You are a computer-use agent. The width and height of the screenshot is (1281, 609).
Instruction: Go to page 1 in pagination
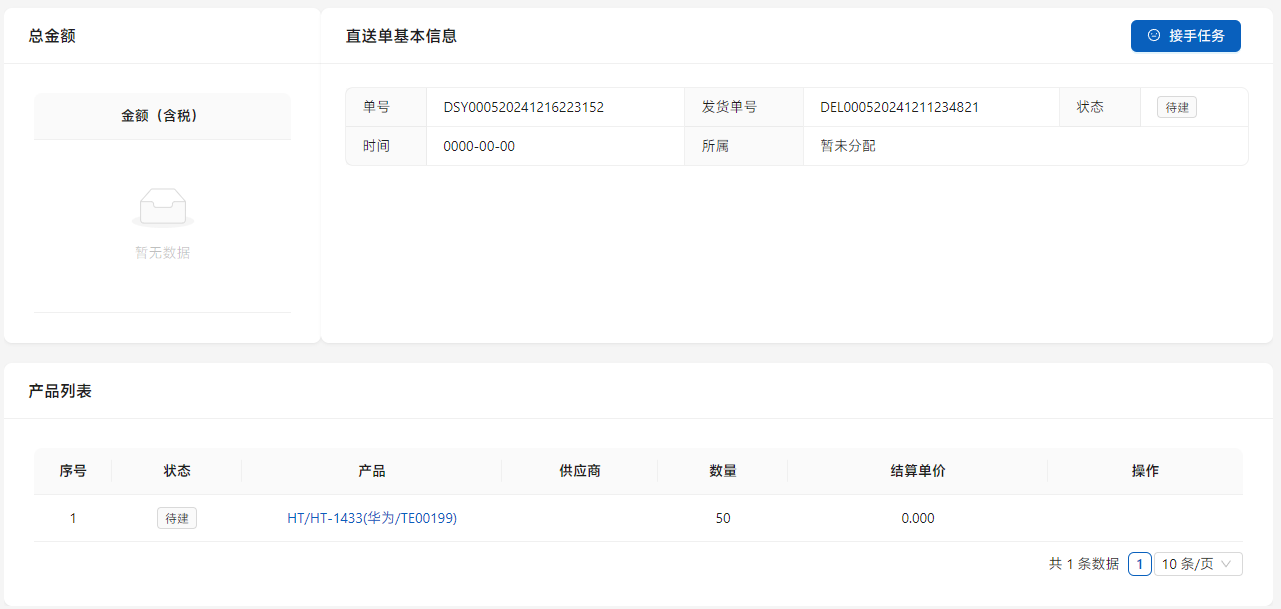coord(1139,564)
